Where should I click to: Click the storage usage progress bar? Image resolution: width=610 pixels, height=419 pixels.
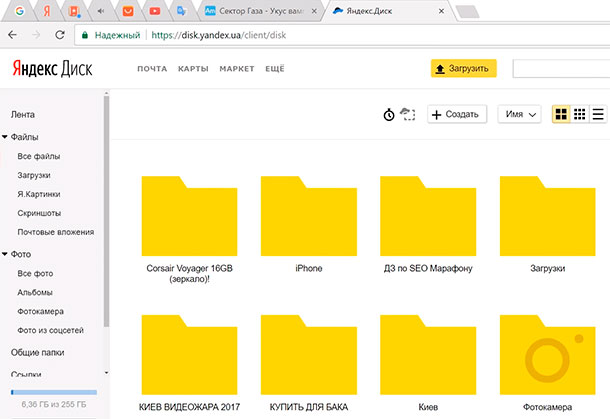(53, 393)
